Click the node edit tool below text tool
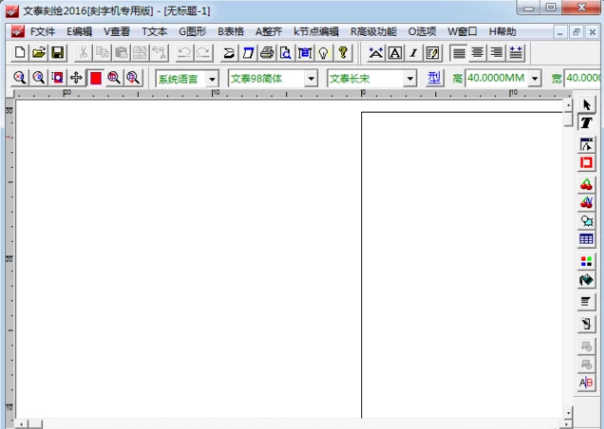The image size is (604, 429). tap(586, 144)
